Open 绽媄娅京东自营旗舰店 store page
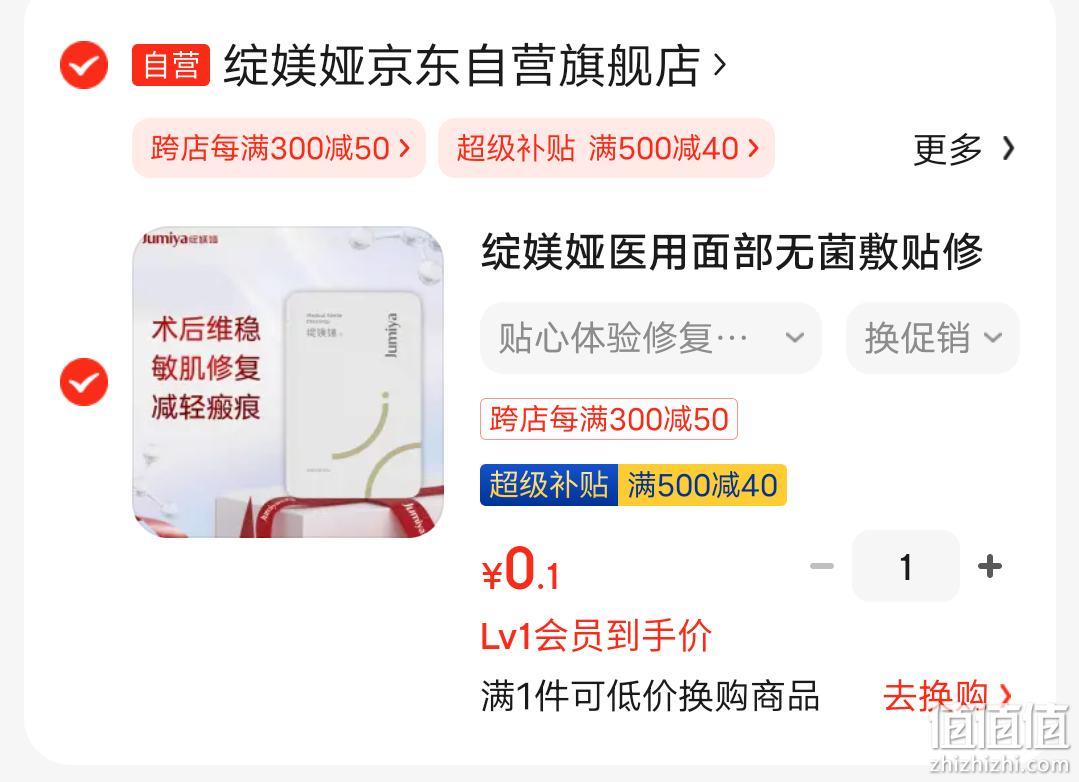The width and height of the screenshot is (1079, 782). (x=462, y=66)
